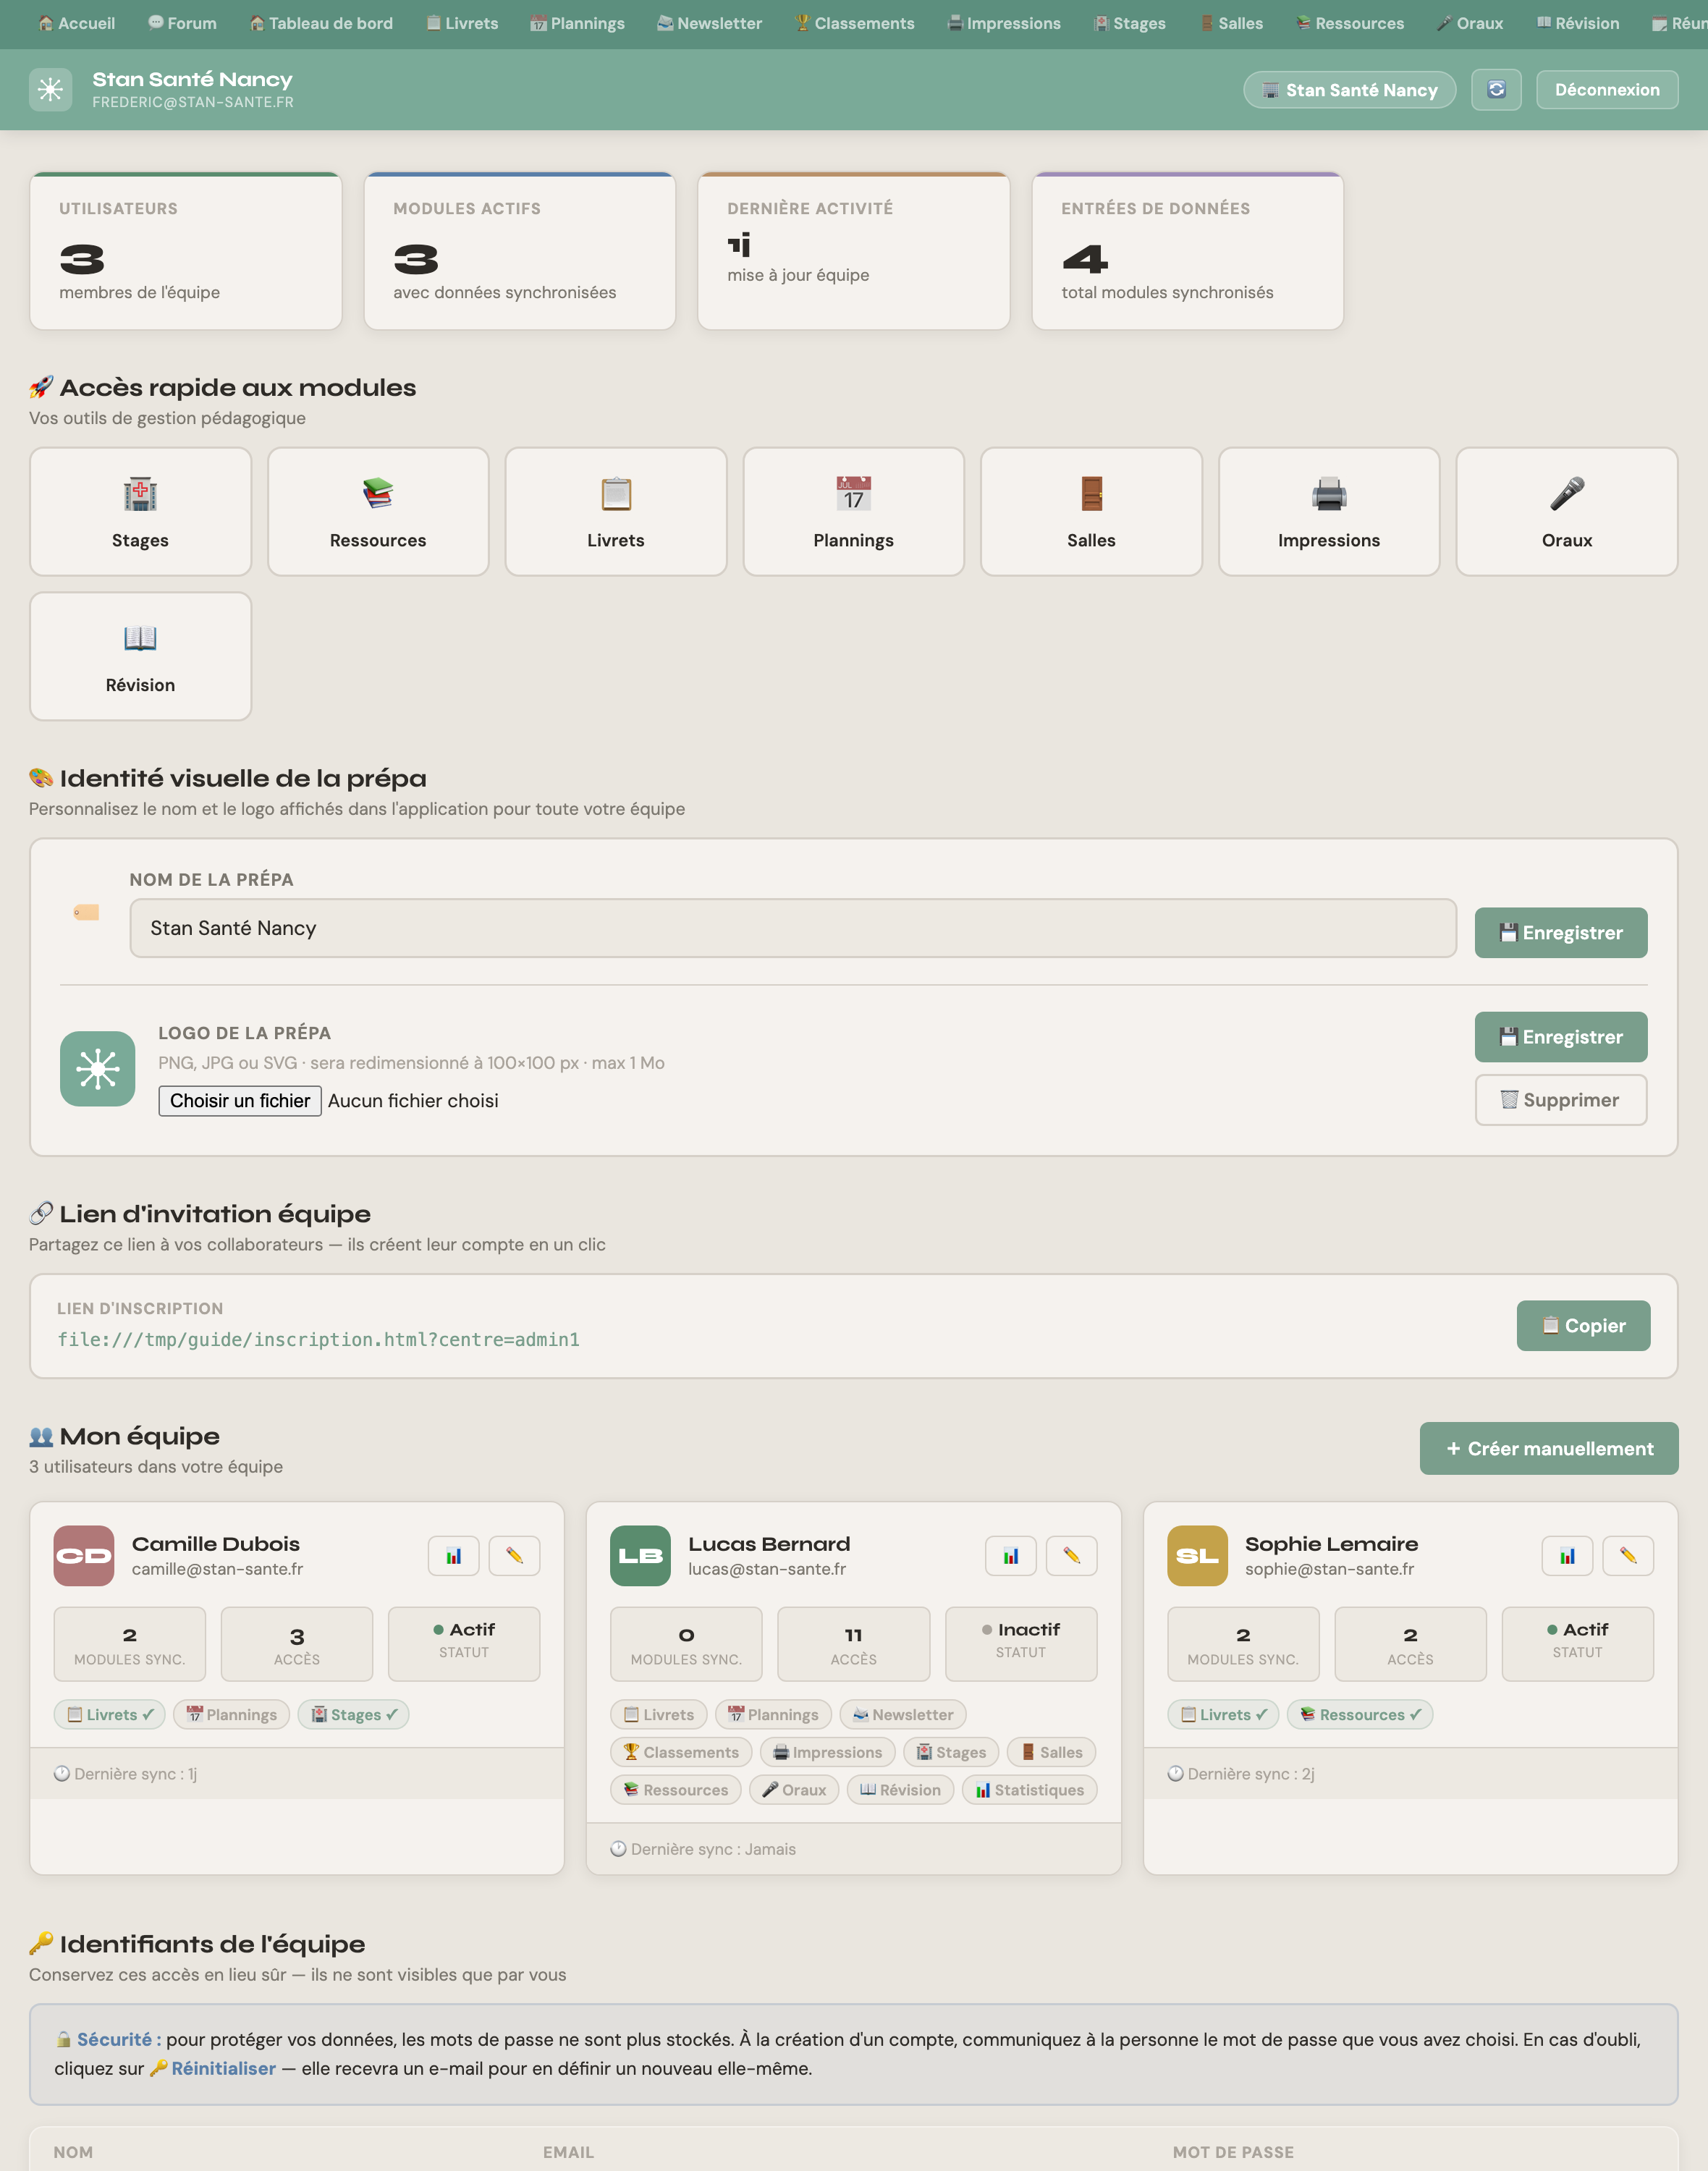Click Lucas Bernard's Inactif status box

click(1020, 1643)
